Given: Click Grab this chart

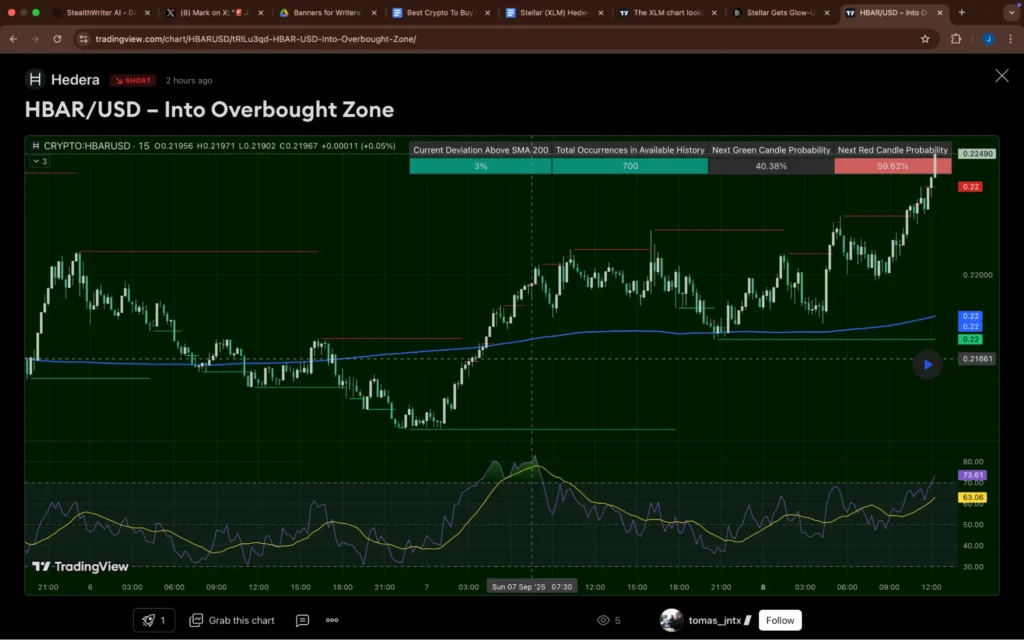Looking at the screenshot, I should [232, 620].
